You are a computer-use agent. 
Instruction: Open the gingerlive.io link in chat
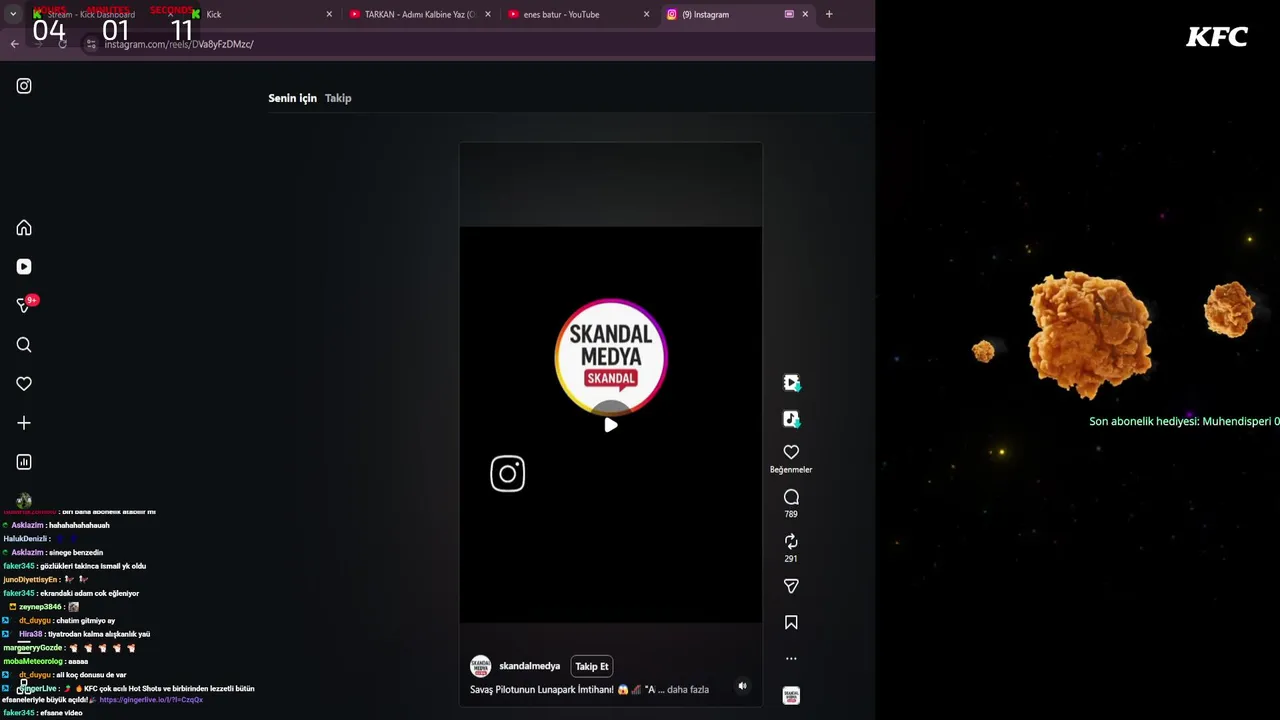coord(150,700)
